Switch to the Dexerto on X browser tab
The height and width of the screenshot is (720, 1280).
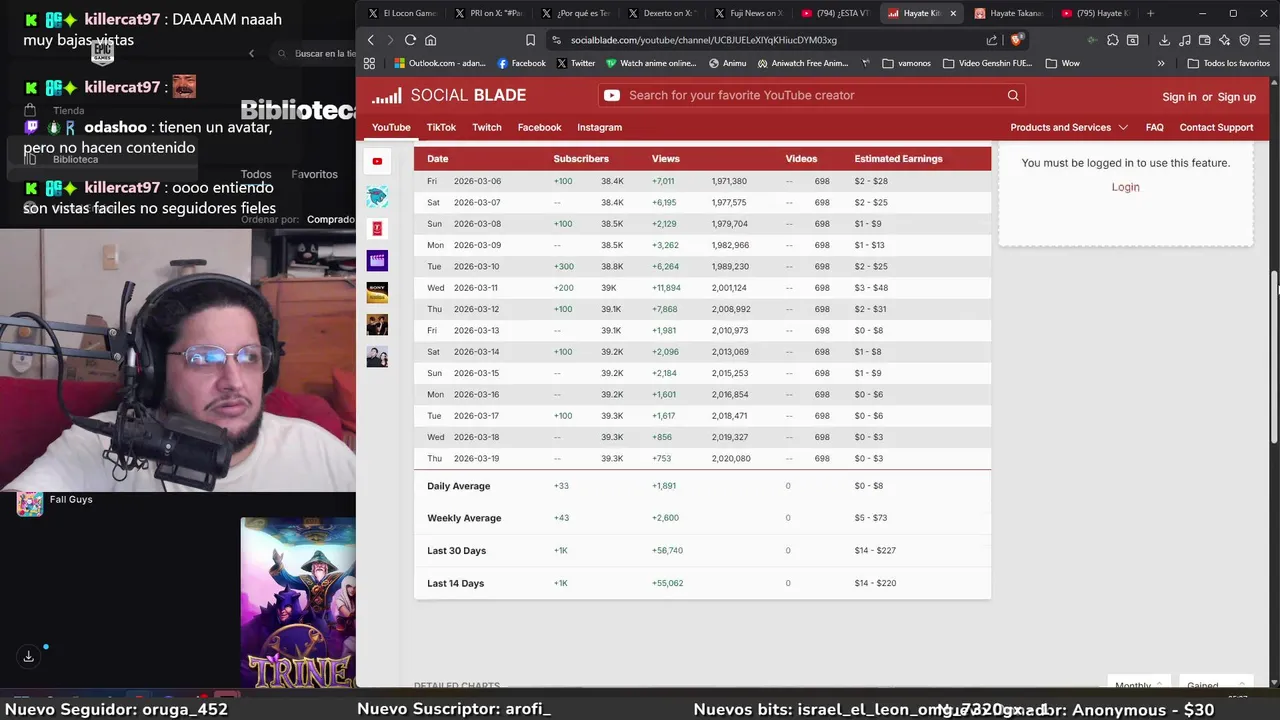(661, 13)
